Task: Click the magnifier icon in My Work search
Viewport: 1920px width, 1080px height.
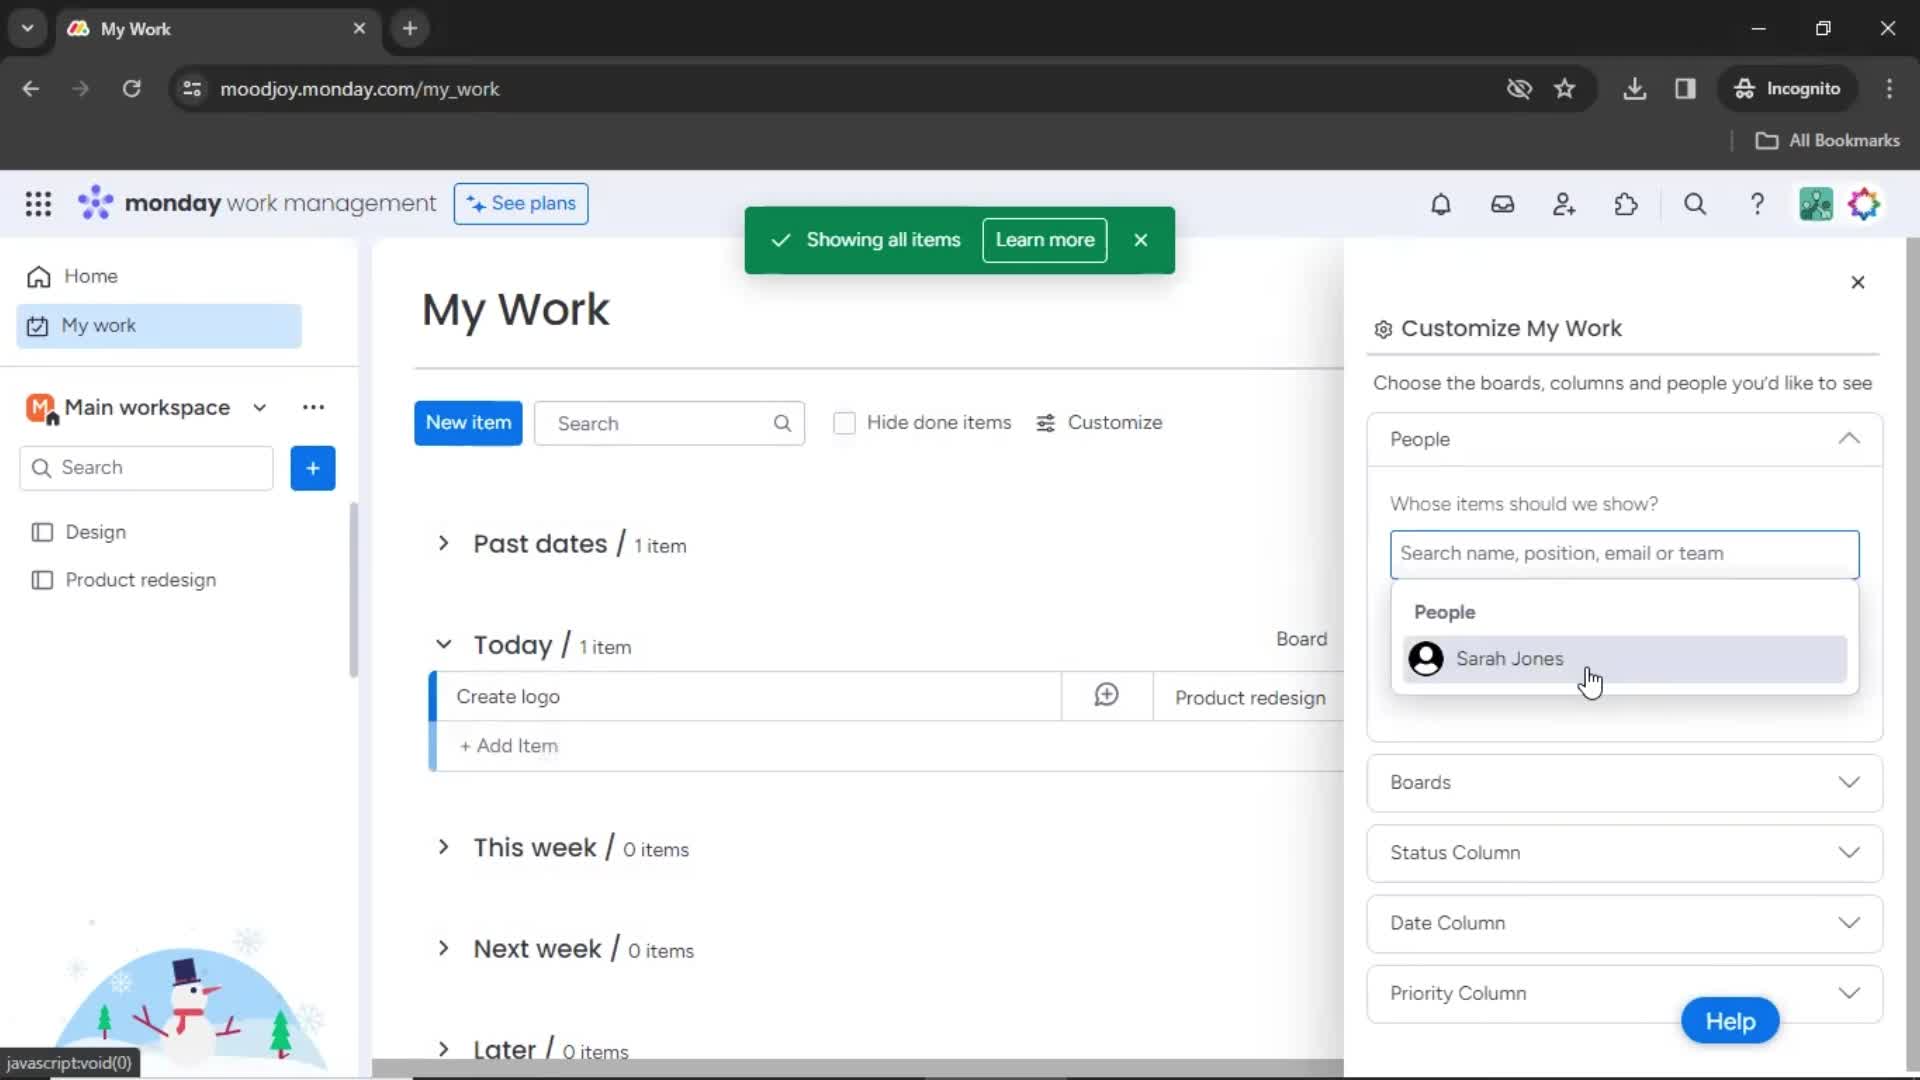Action: click(x=782, y=423)
